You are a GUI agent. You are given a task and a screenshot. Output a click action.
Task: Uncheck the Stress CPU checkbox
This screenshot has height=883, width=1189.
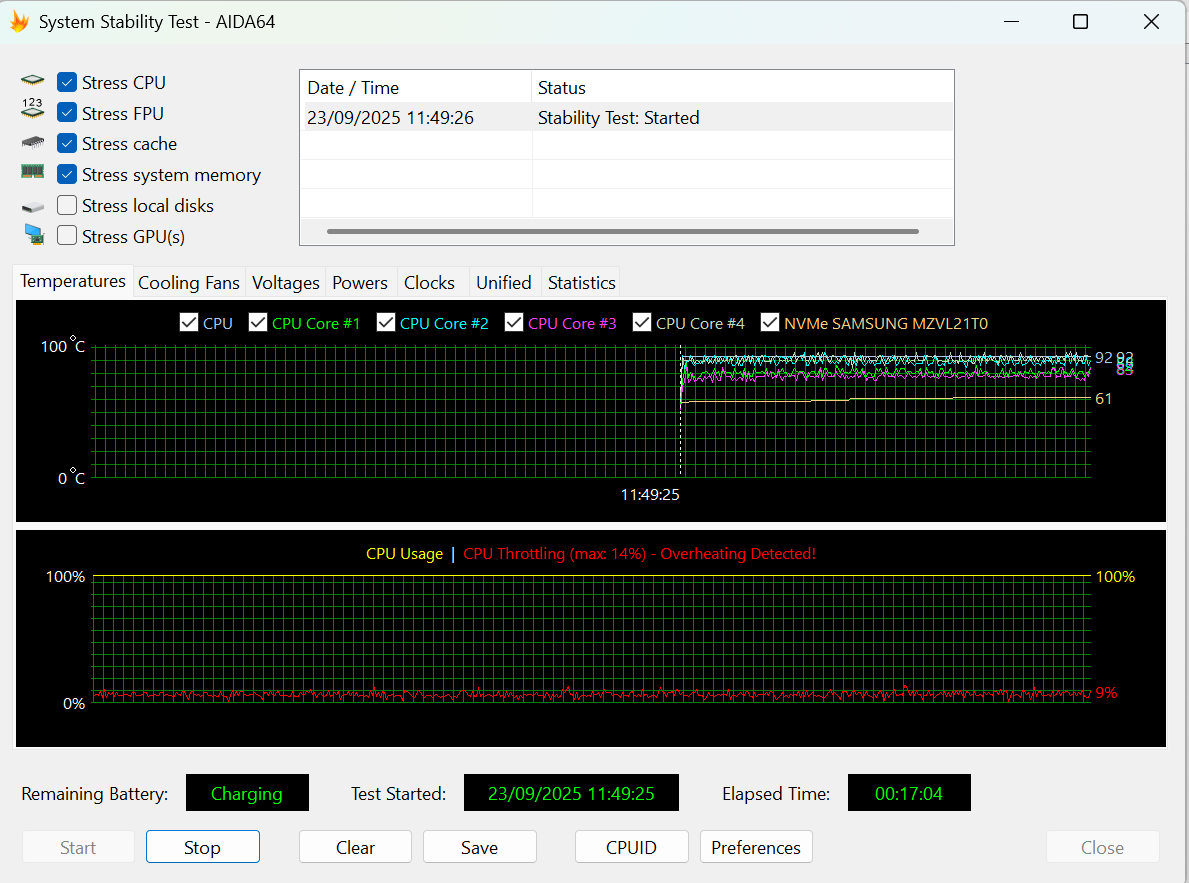[67, 82]
